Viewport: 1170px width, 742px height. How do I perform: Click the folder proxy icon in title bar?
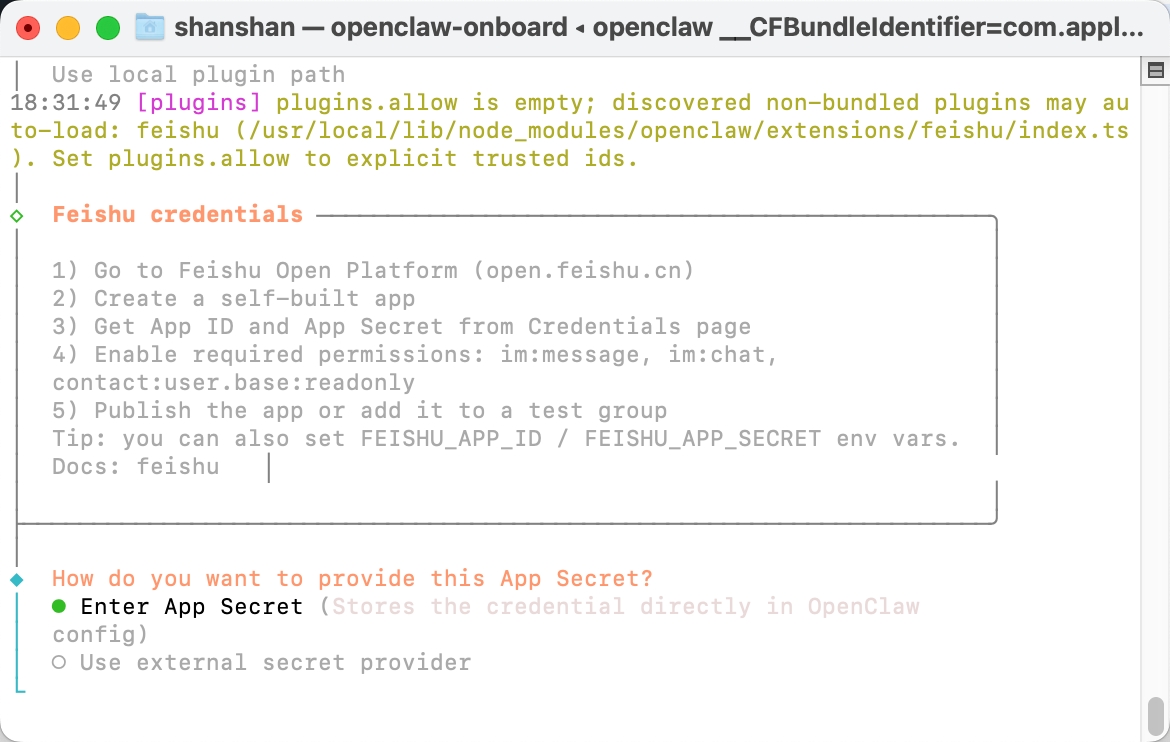(x=150, y=27)
